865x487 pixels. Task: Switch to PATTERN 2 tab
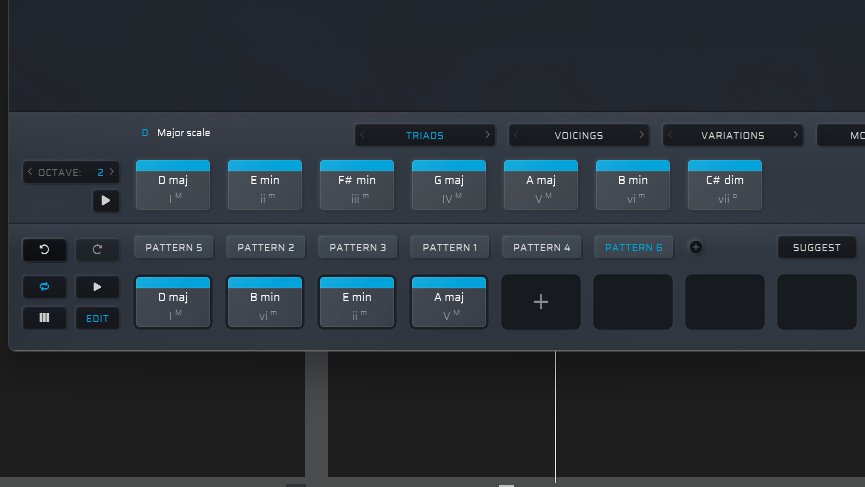(265, 248)
